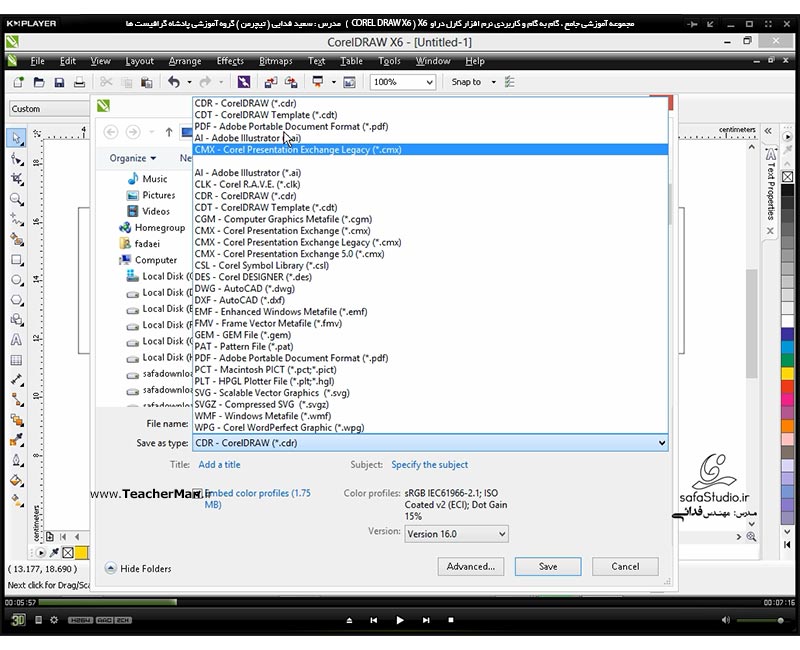
Task: Open the Effects menu
Action: point(230,61)
